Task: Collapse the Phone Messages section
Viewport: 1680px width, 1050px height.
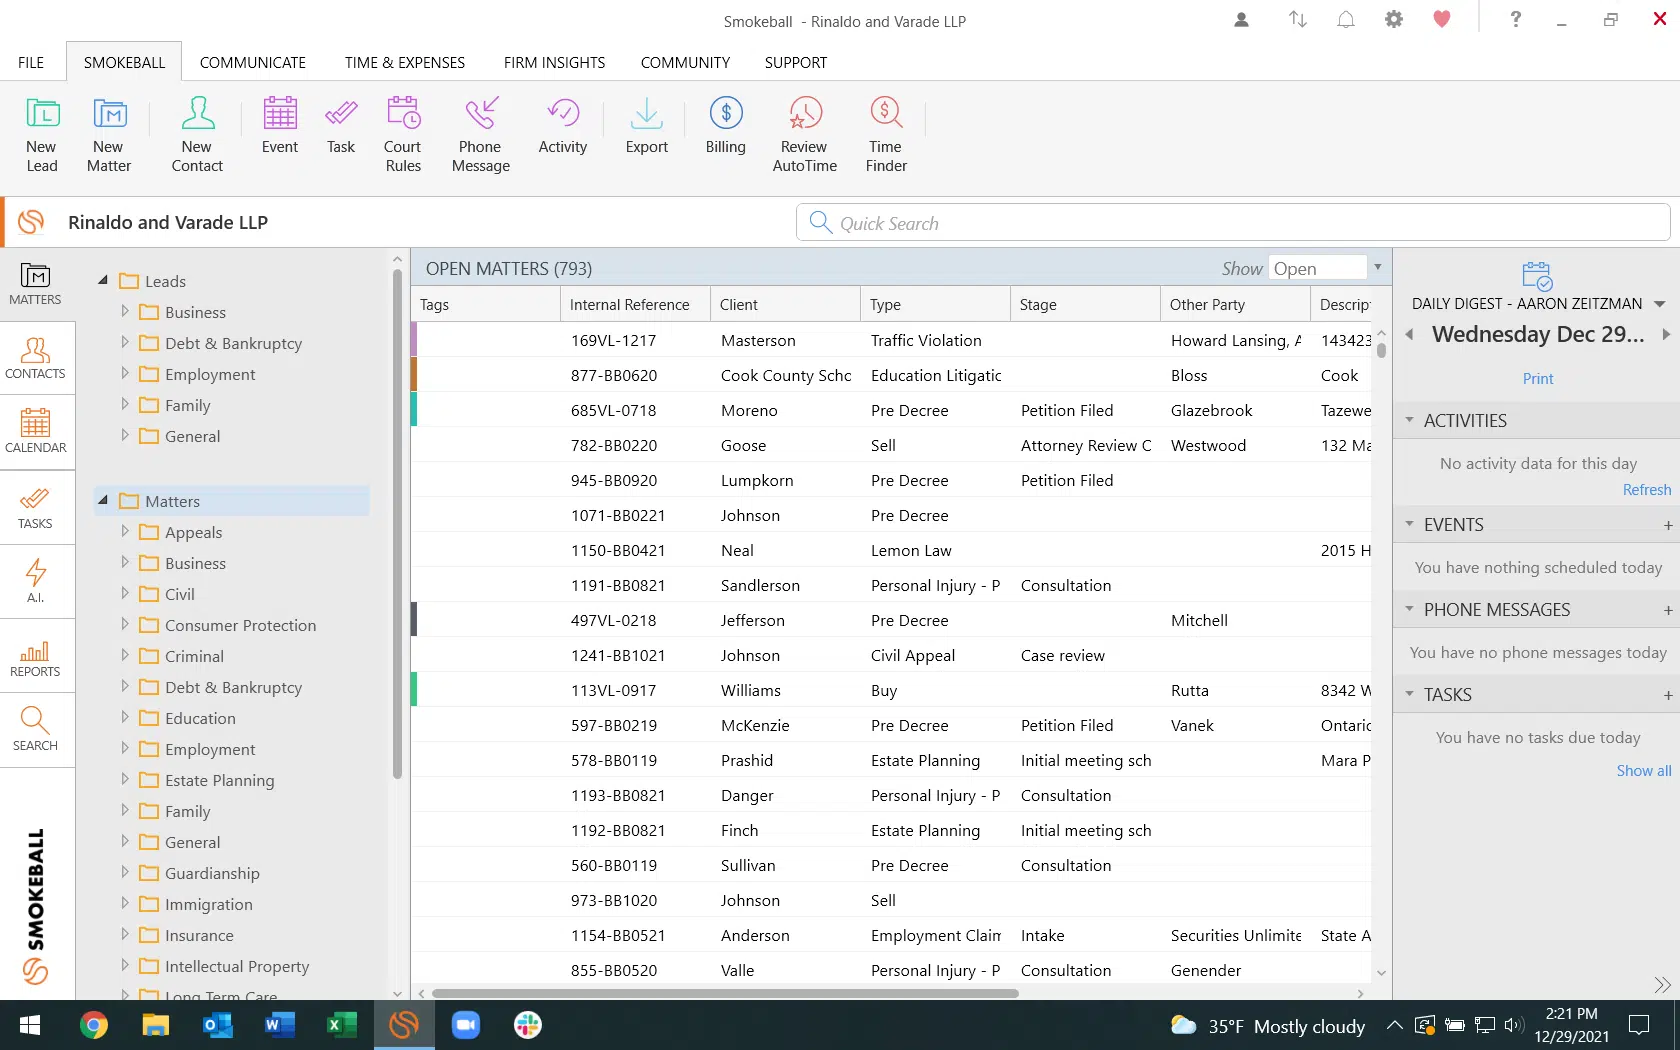Action: (1410, 609)
